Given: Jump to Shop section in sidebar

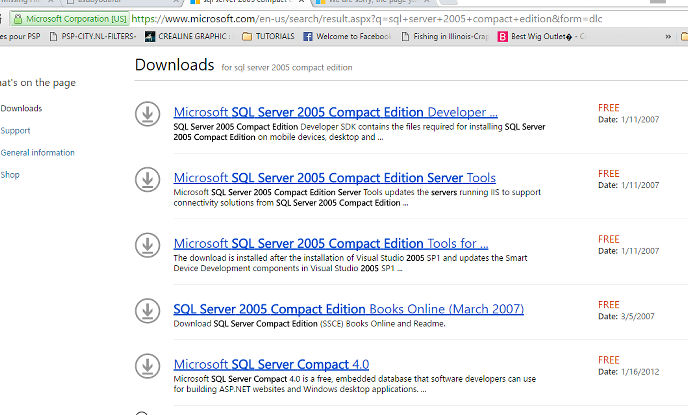Looking at the screenshot, I should pyautogui.click(x=10, y=175).
